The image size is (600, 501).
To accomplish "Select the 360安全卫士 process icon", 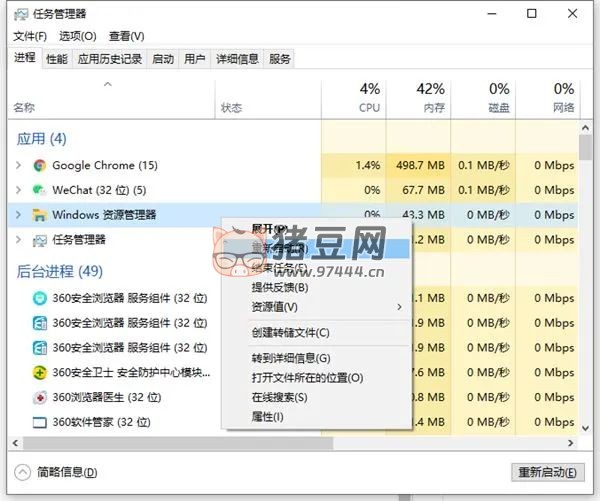I will pos(39,373).
